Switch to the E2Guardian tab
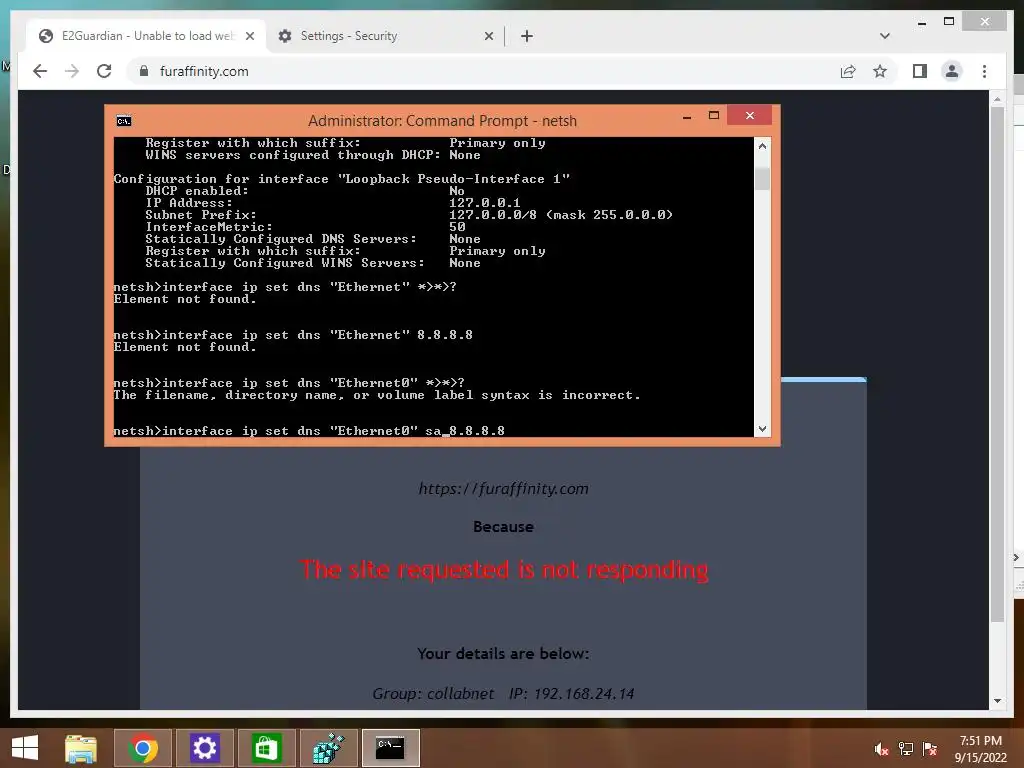 148,36
